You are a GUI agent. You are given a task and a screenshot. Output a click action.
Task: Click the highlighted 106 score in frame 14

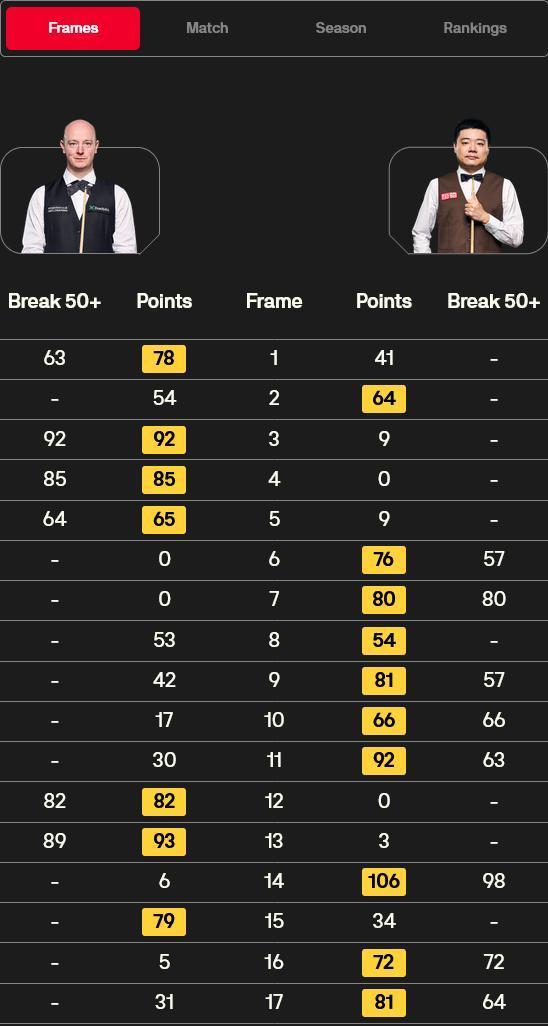[x=384, y=881]
